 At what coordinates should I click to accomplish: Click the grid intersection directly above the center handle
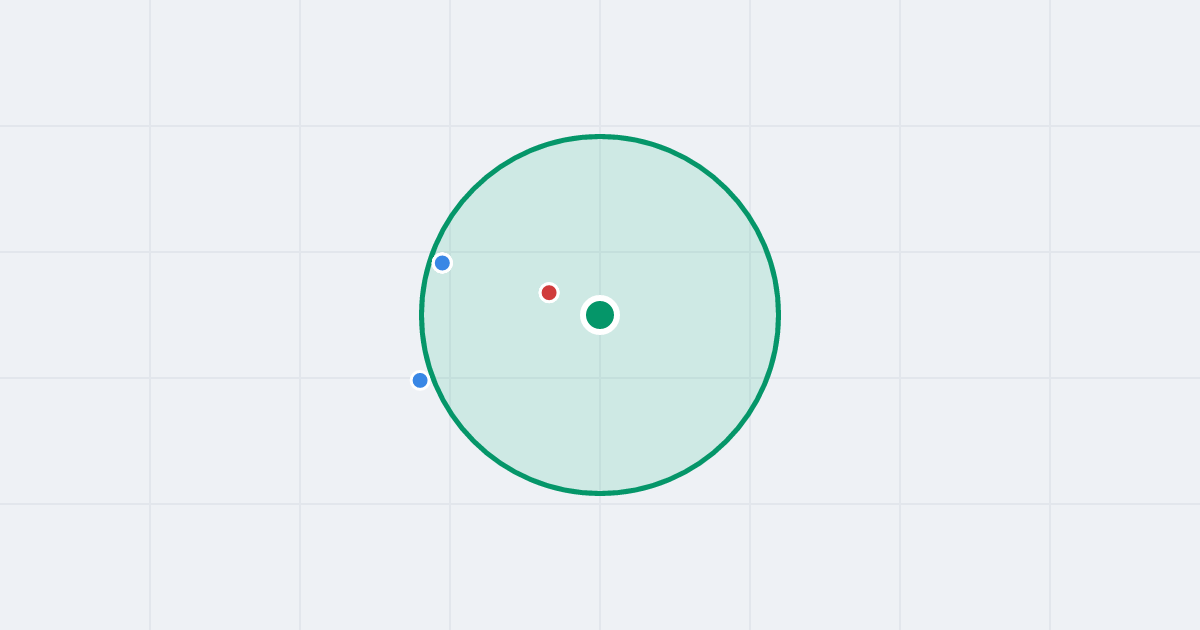pos(600,252)
